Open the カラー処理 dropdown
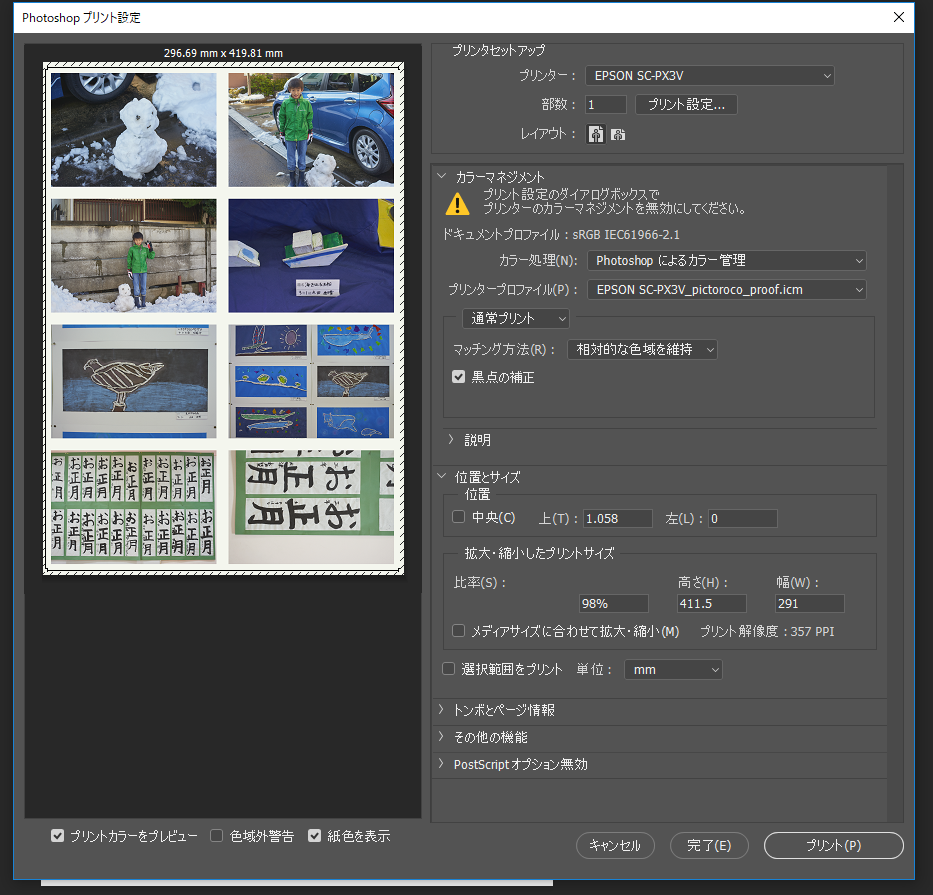Screen dimensions: 933x895 [x=727, y=260]
